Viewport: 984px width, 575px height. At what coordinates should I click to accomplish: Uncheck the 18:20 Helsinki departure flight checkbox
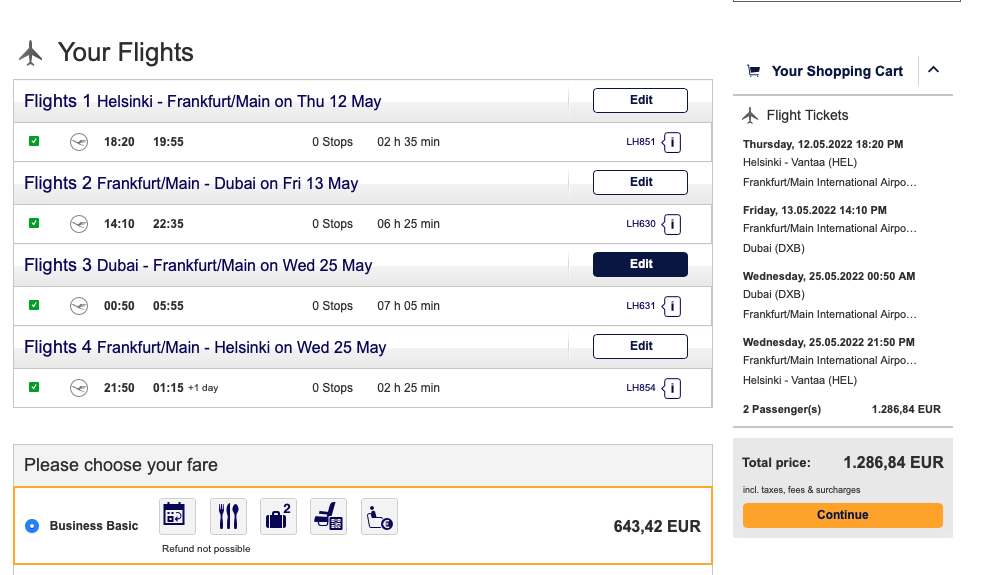[x=34, y=142]
